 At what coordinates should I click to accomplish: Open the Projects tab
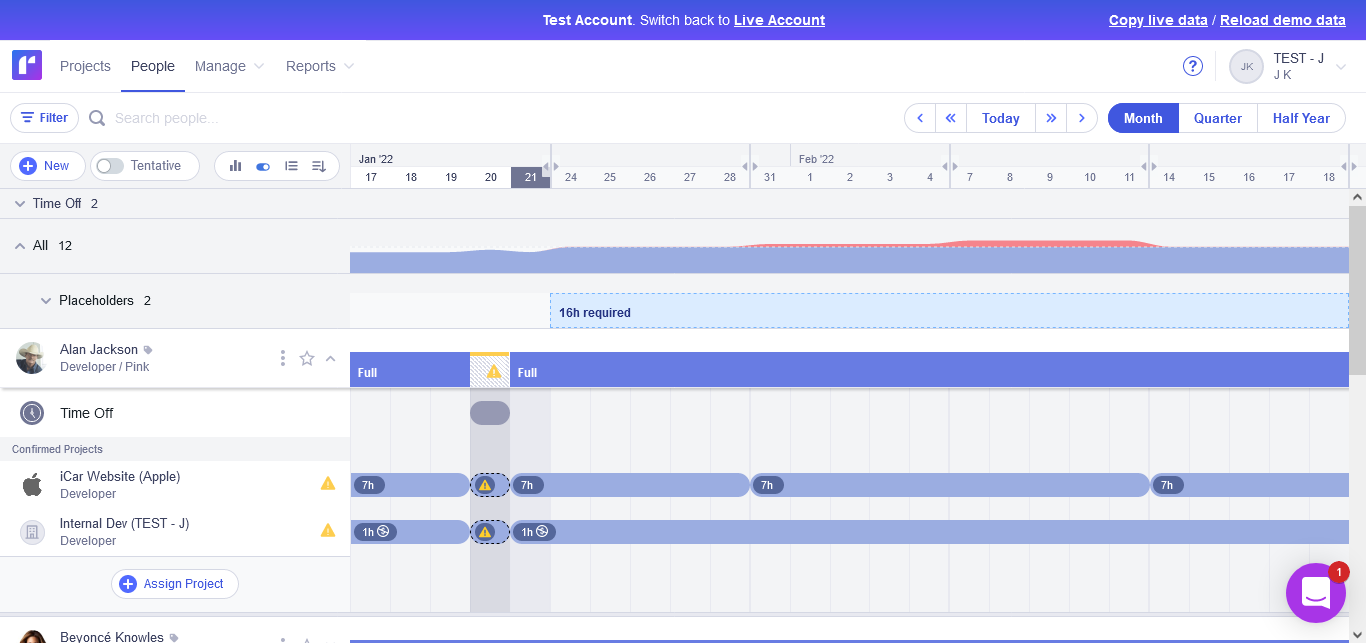point(85,66)
